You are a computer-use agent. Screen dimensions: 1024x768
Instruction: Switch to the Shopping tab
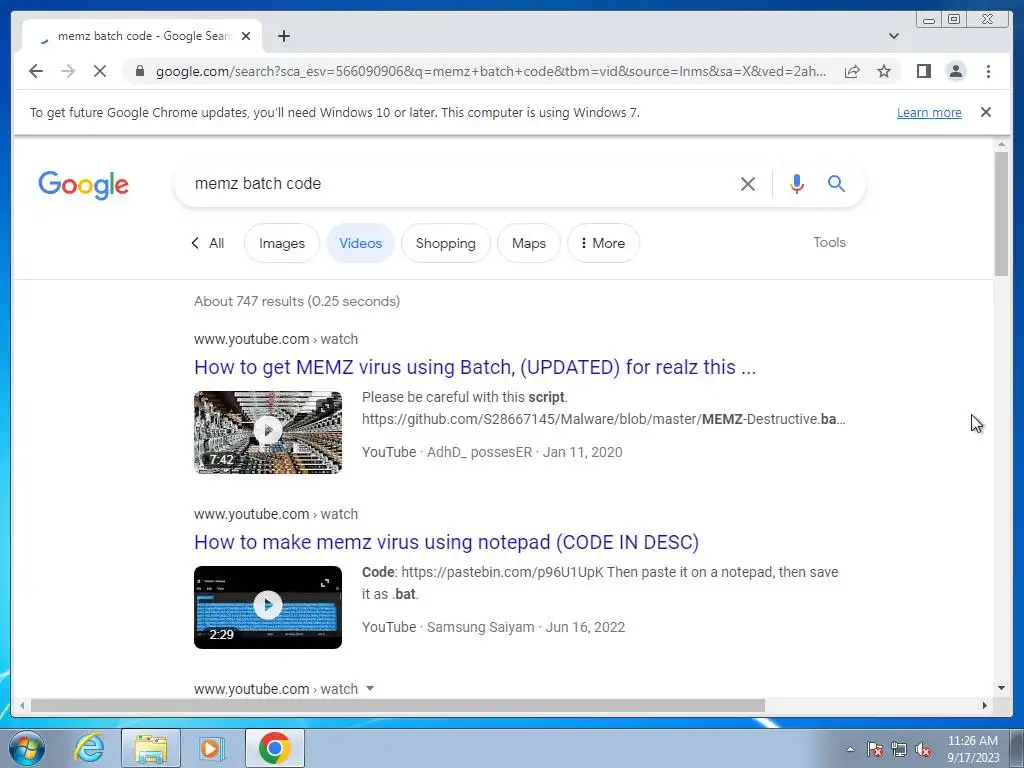445,243
